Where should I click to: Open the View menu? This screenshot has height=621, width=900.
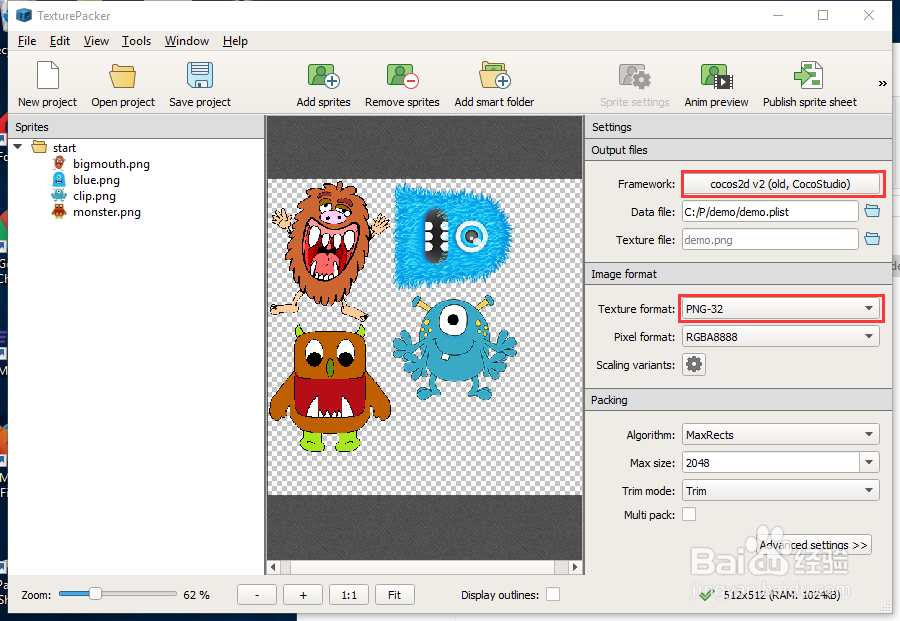click(x=96, y=41)
